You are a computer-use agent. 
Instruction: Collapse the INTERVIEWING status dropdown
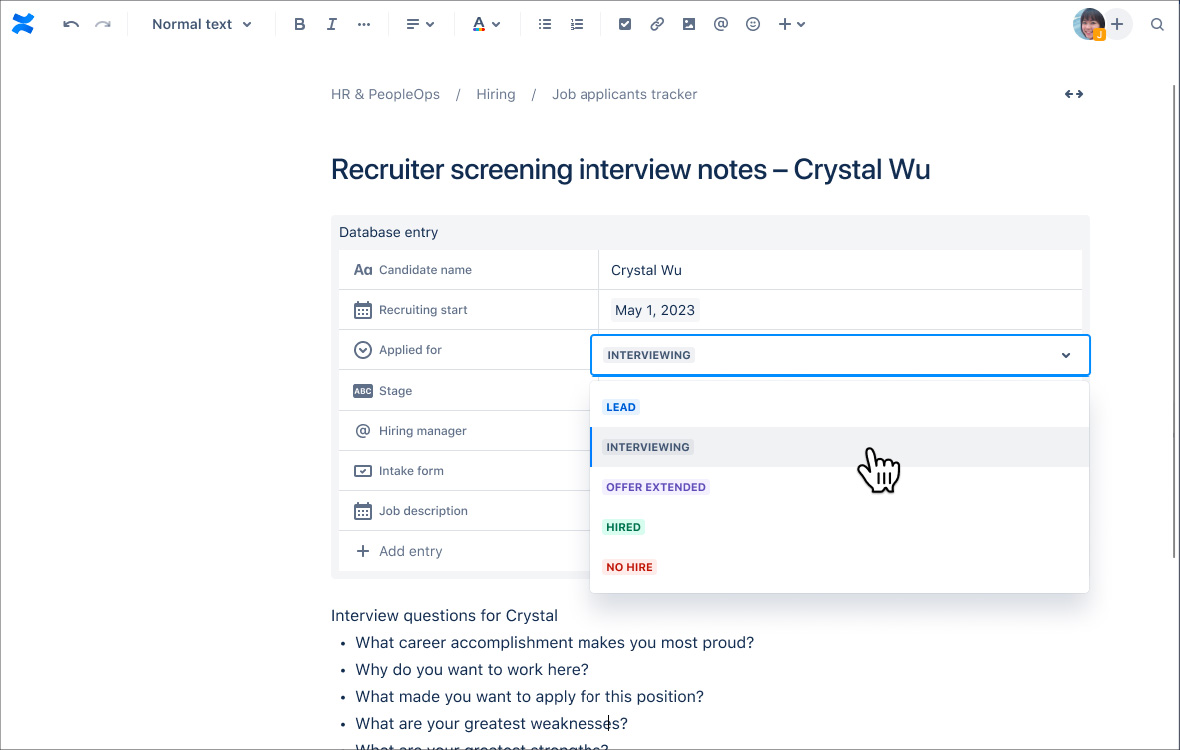[1065, 355]
